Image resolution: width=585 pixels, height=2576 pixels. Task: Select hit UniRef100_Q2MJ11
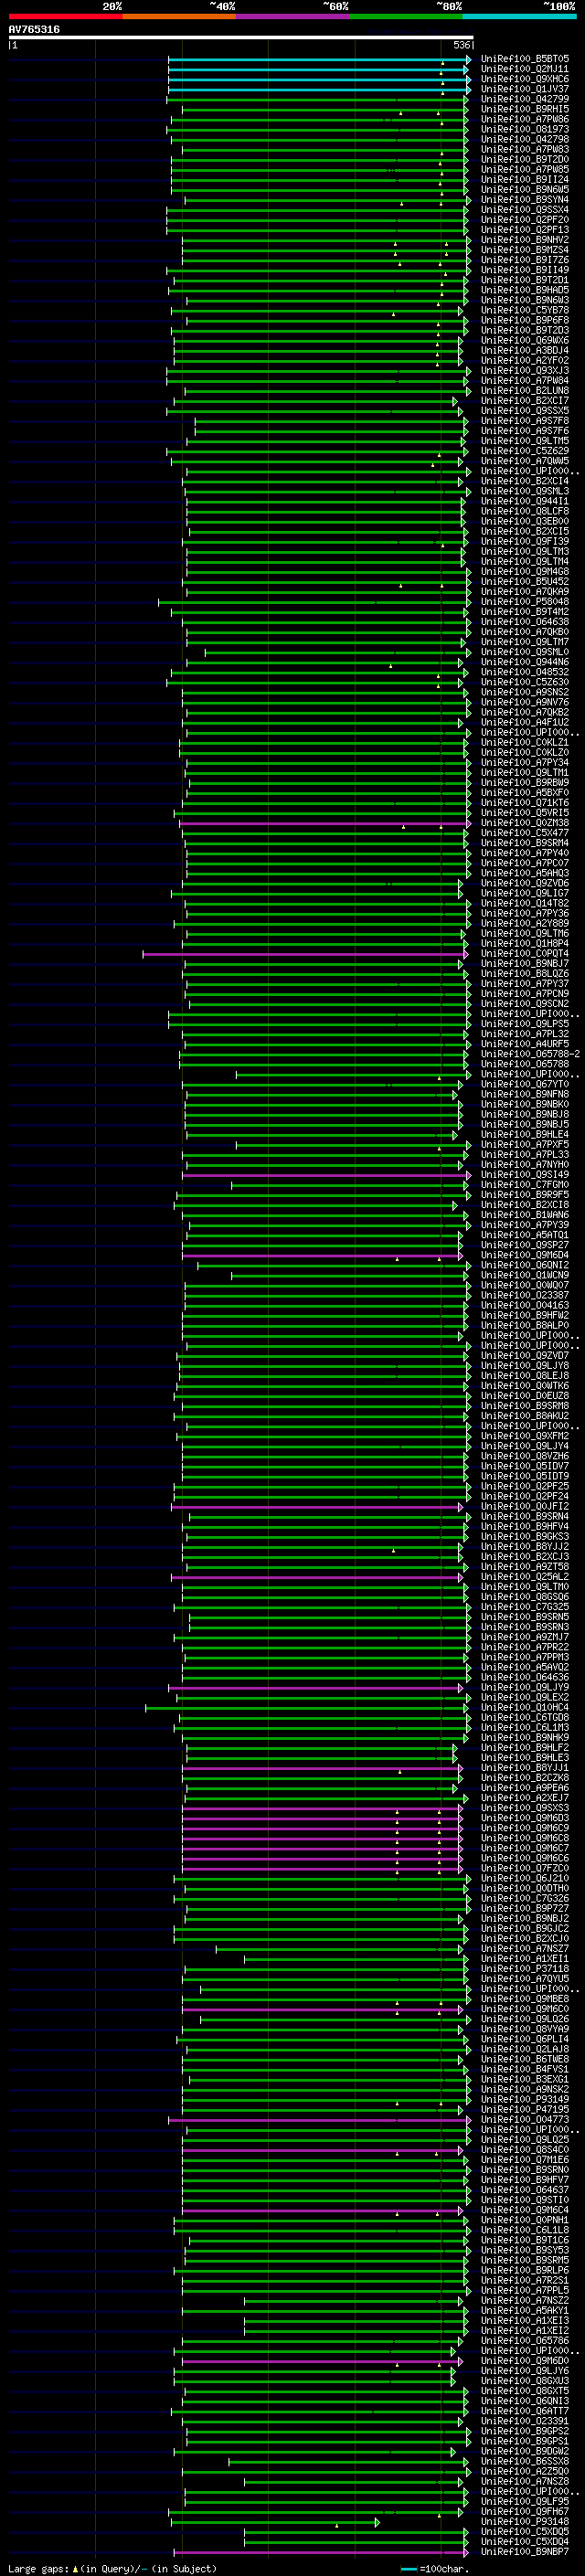click(525, 69)
